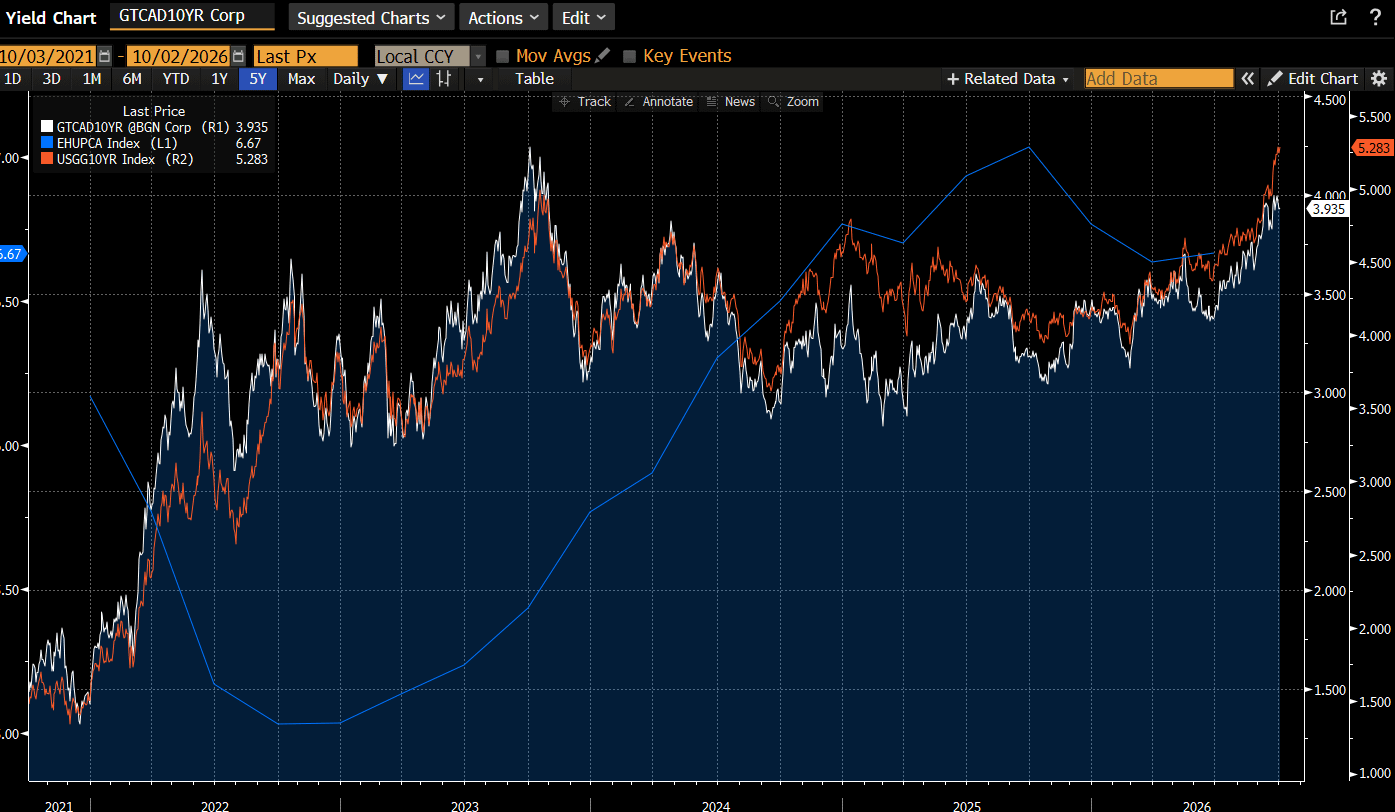Activate the Track crosshair tool
Image resolution: width=1395 pixels, height=812 pixels.
coord(584,102)
